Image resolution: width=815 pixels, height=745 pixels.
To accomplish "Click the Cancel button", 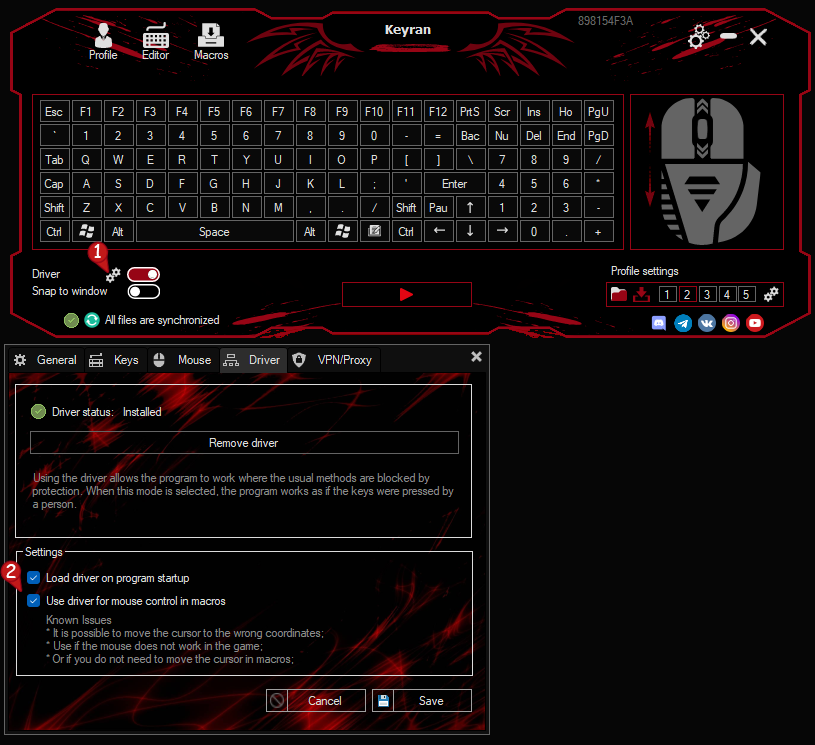I will [316, 701].
